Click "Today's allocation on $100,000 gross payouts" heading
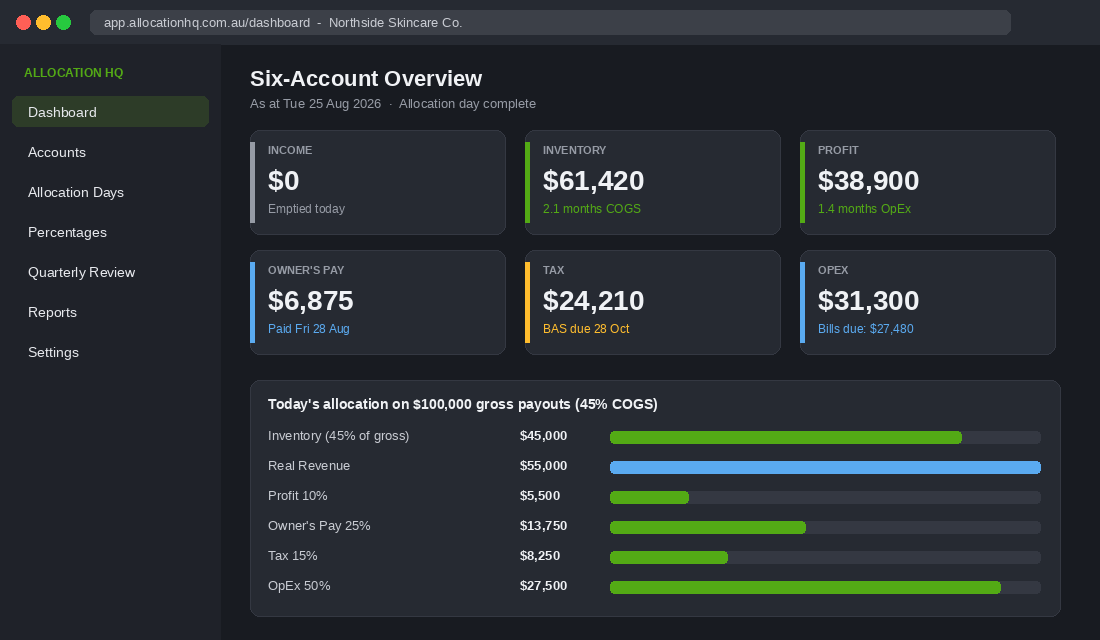 point(463,404)
